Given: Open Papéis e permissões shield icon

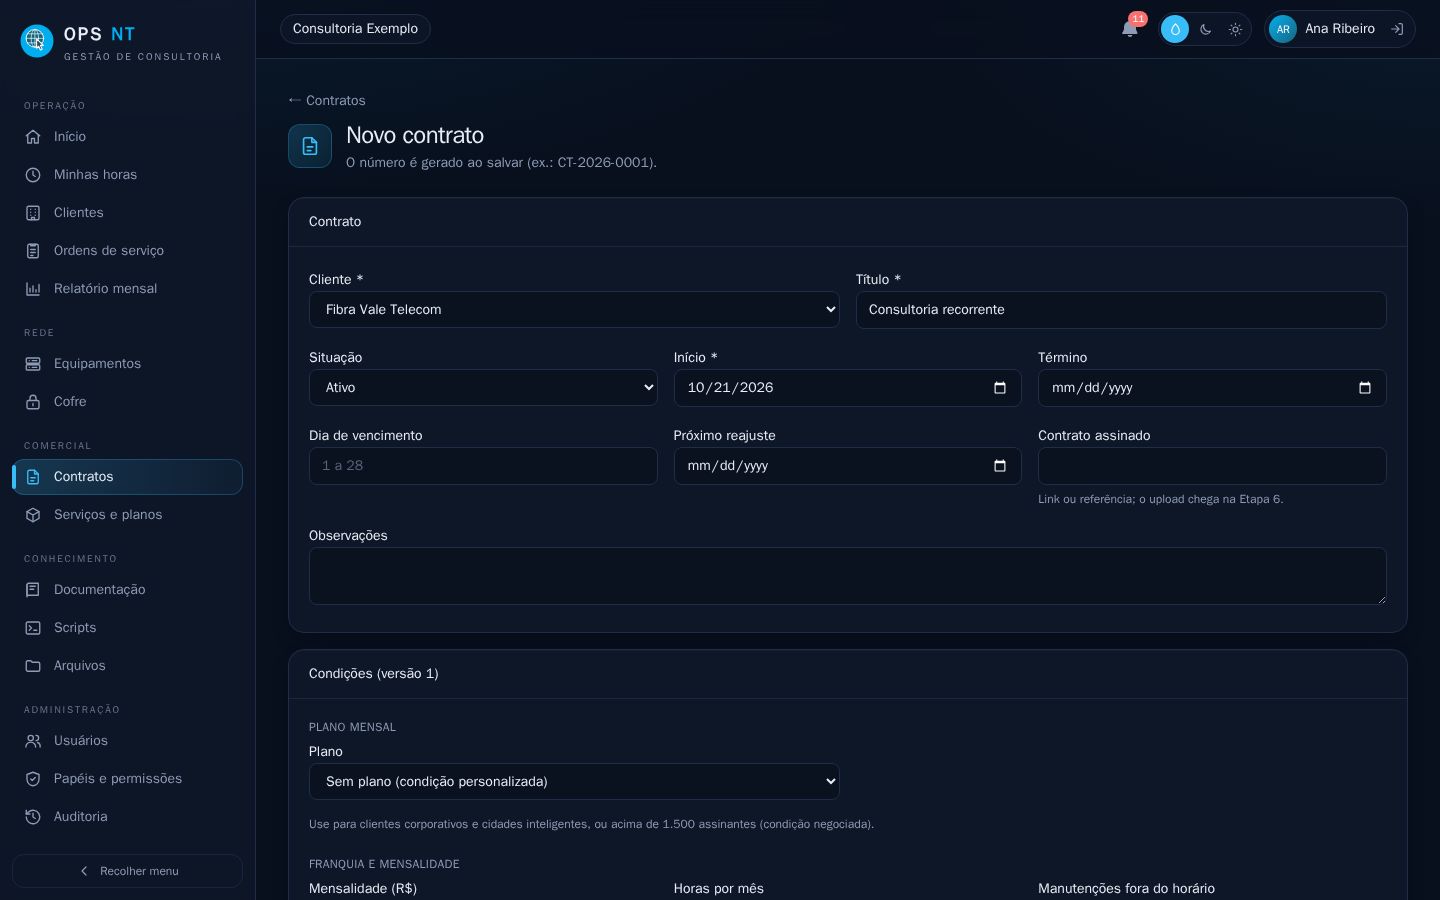Looking at the screenshot, I should [x=33, y=779].
